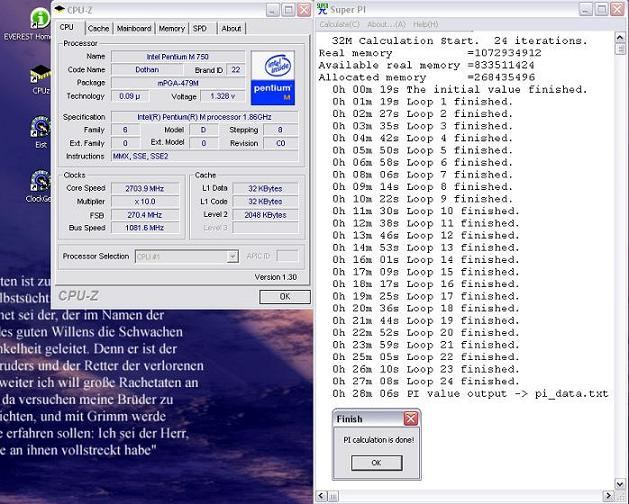629x504 pixels.
Task: Click the 'Loop 1 finished' line
Action: (x=423, y=102)
